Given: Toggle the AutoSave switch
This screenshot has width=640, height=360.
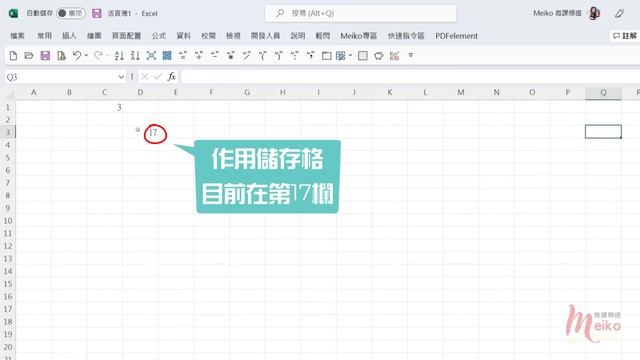Looking at the screenshot, I should tap(71, 13).
